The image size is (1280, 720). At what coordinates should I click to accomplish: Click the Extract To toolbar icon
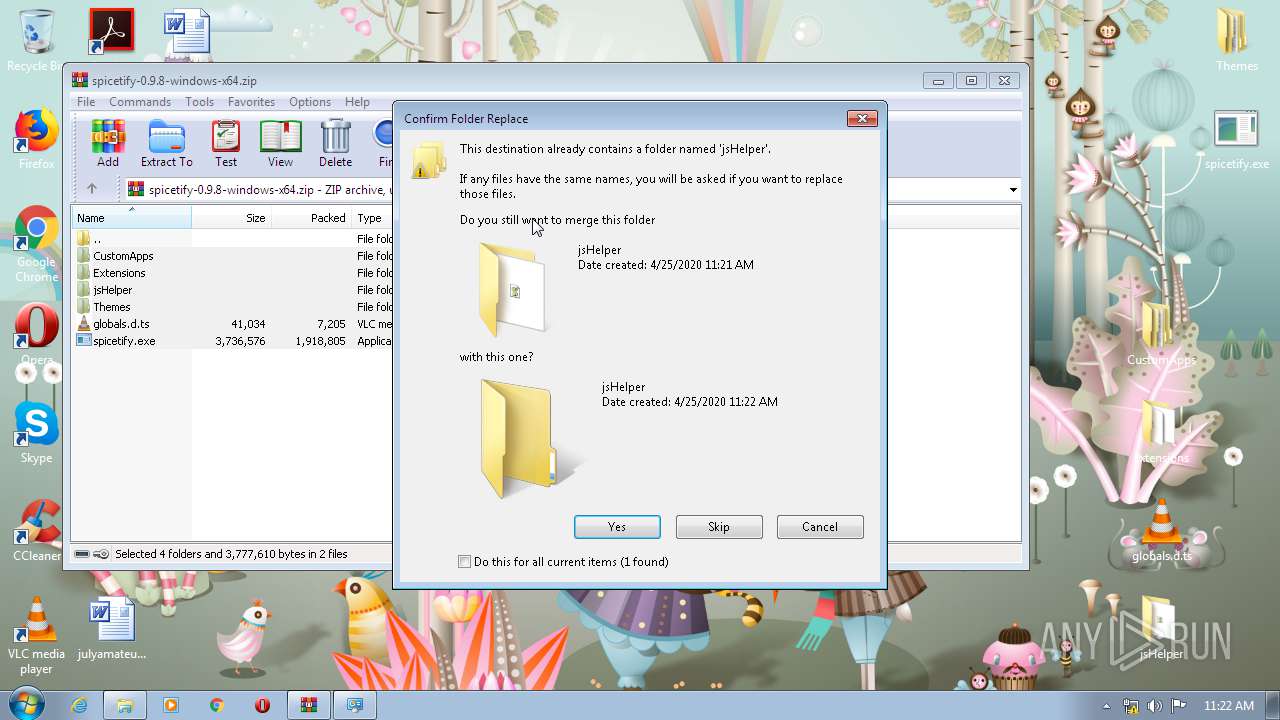click(x=166, y=144)
